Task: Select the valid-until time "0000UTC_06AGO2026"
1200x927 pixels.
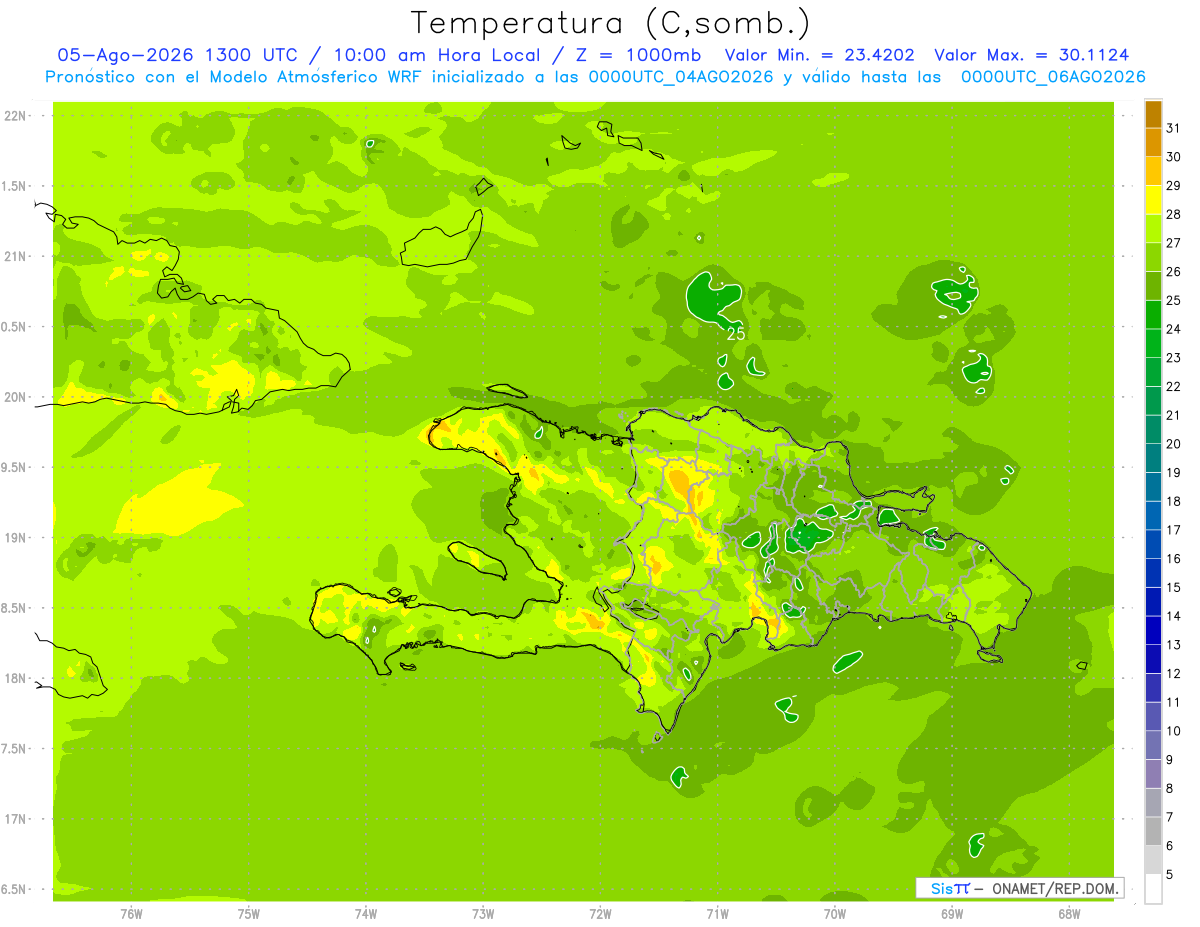Action: tap(1053, 76)
